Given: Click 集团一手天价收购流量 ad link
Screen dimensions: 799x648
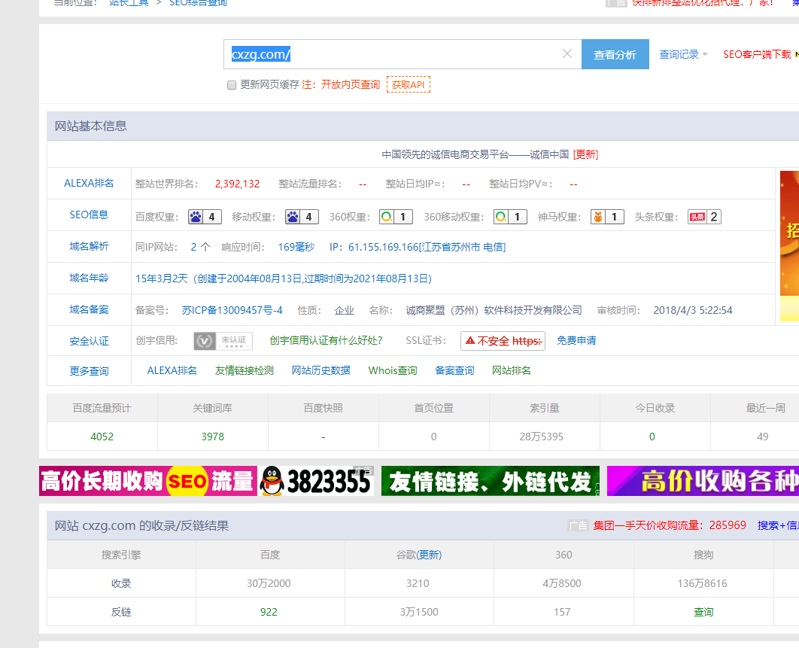Looking at the screenshot, I should [x=670, y=525].
